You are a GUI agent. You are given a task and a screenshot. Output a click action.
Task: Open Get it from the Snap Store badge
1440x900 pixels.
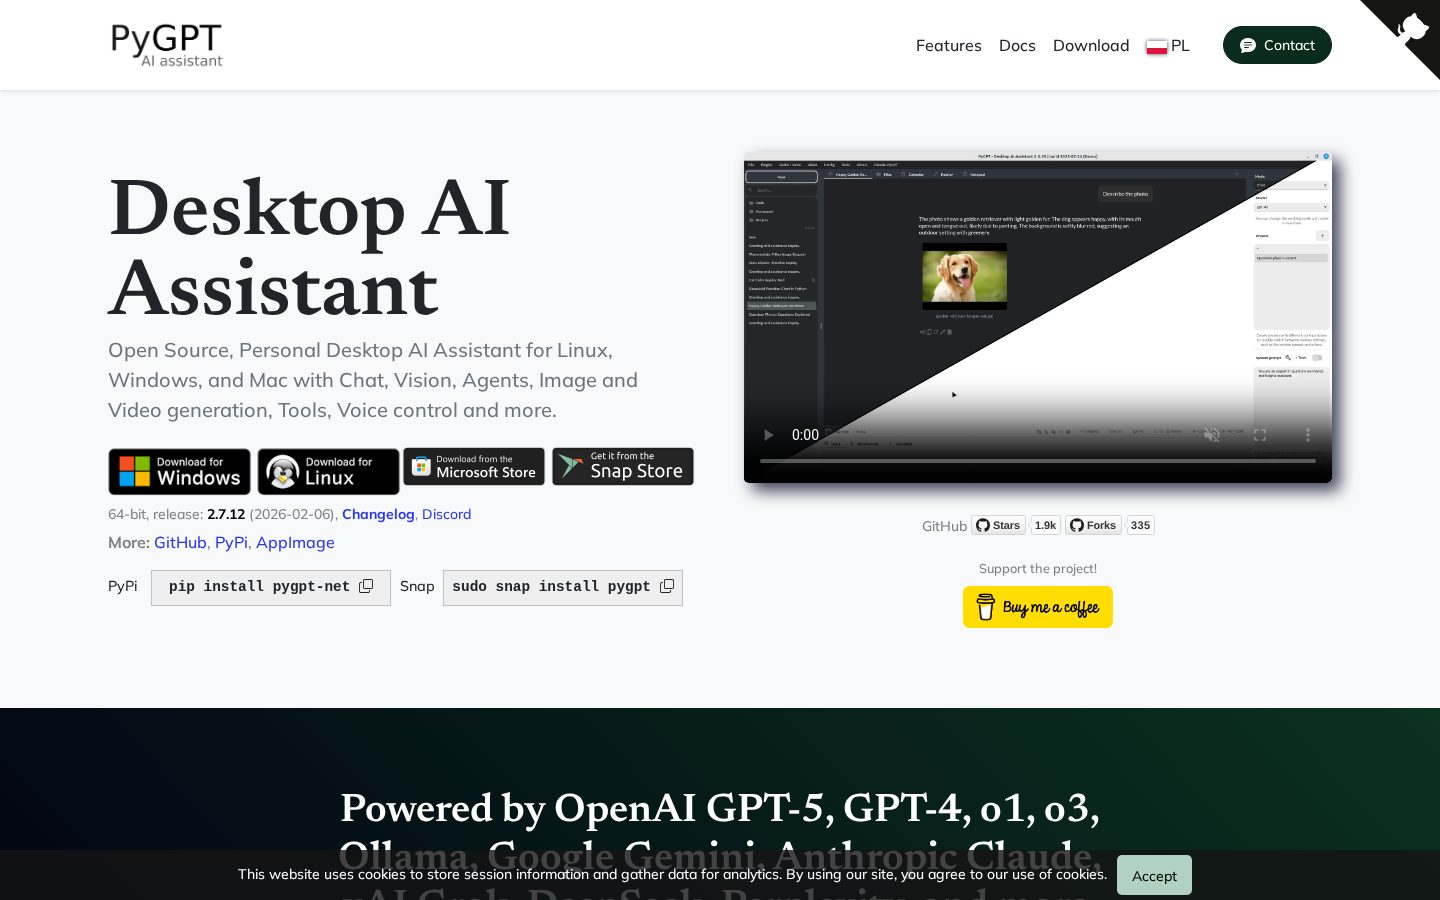(623, 467)
